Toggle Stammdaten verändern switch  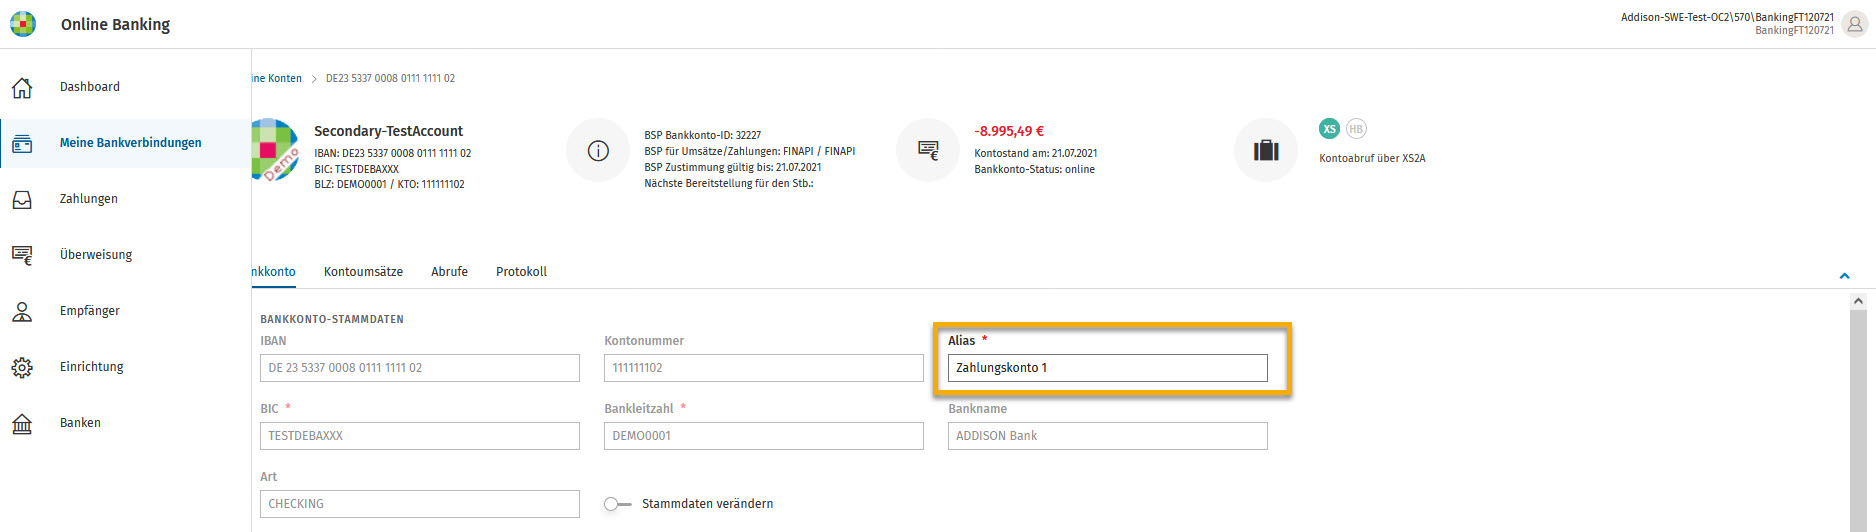coord(617,504)
